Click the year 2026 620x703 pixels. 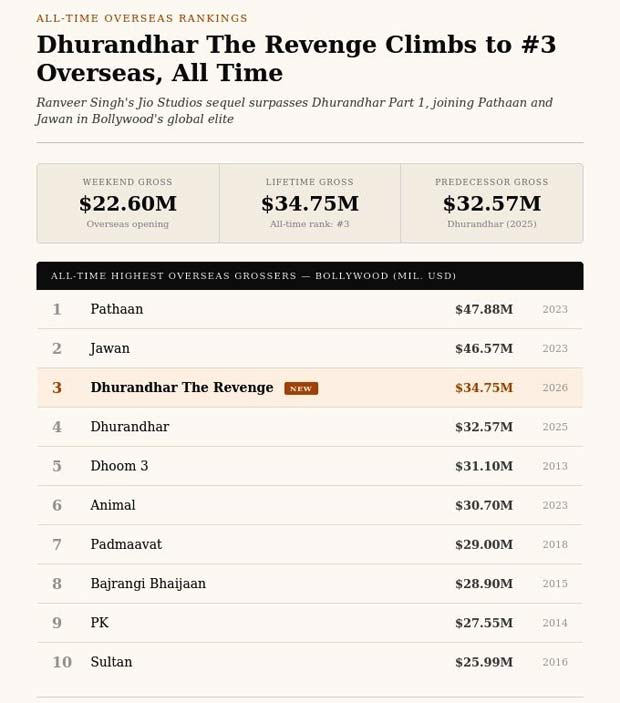tap(555, 388)
